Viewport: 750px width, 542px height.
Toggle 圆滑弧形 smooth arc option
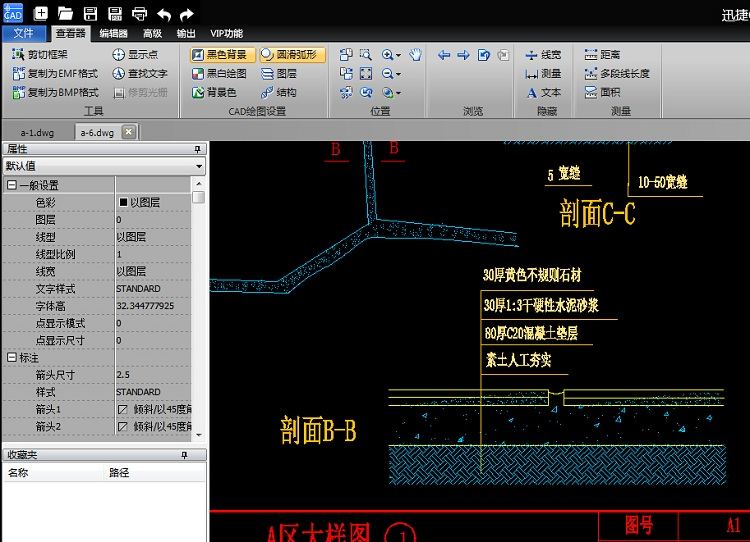[292, 55]
